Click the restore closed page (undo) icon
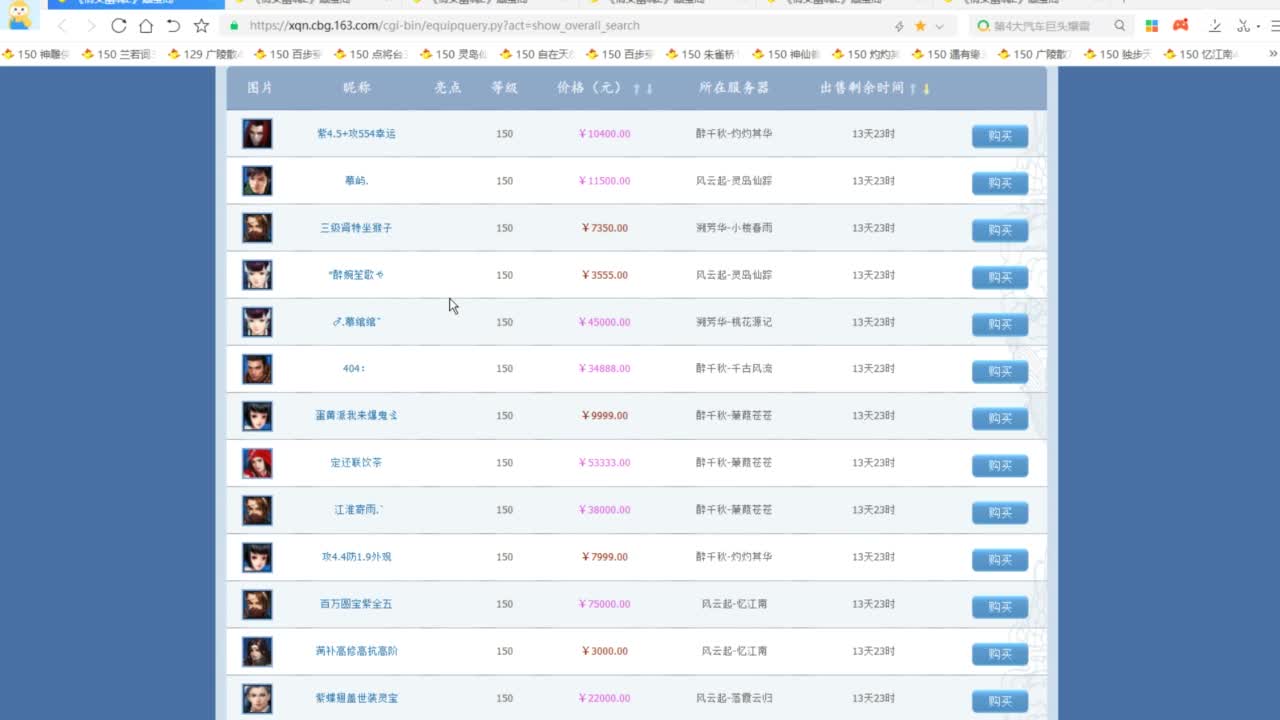 coord(173,26)
